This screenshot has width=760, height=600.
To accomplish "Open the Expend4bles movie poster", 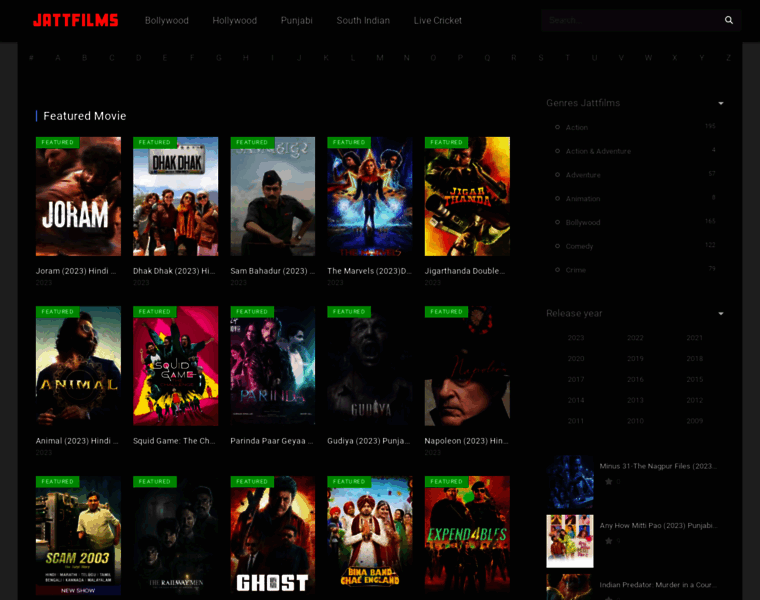I will pyautogui.click(x=467, y=536).
